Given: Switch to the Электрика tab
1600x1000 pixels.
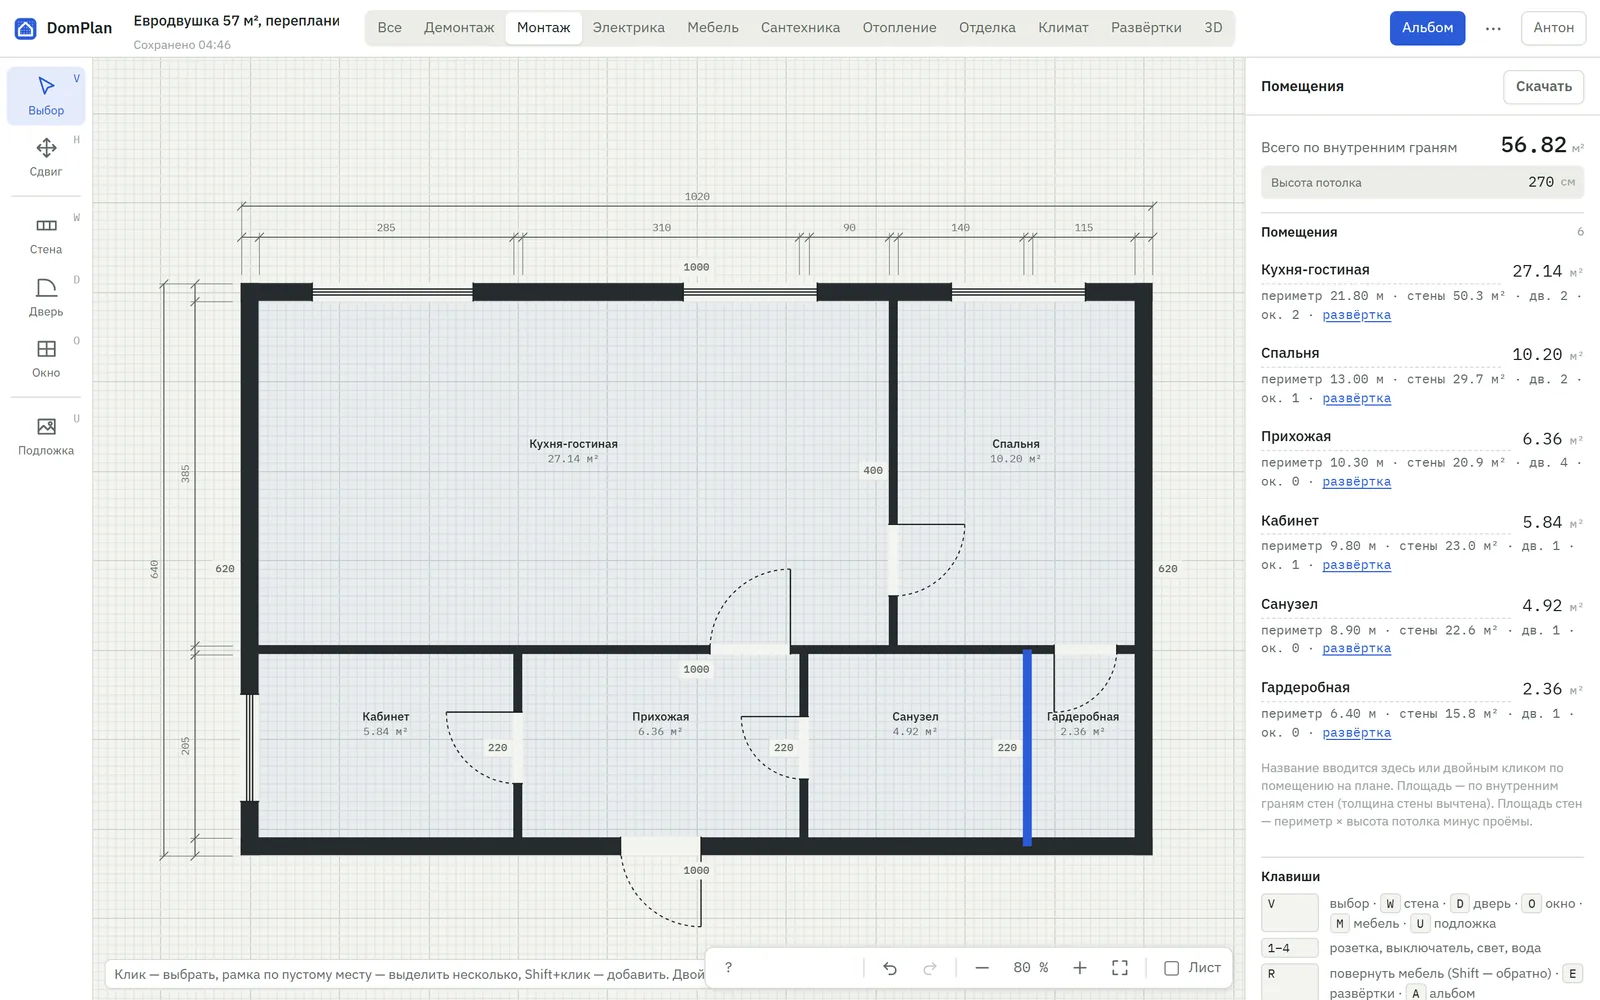Looking at the screenshot, I should click(628, 28).
